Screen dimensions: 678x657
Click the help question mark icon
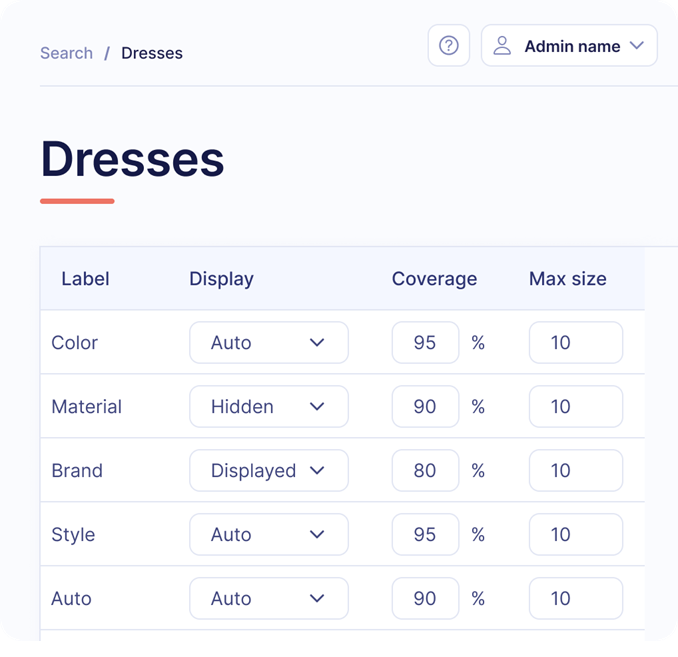(449, 46)
